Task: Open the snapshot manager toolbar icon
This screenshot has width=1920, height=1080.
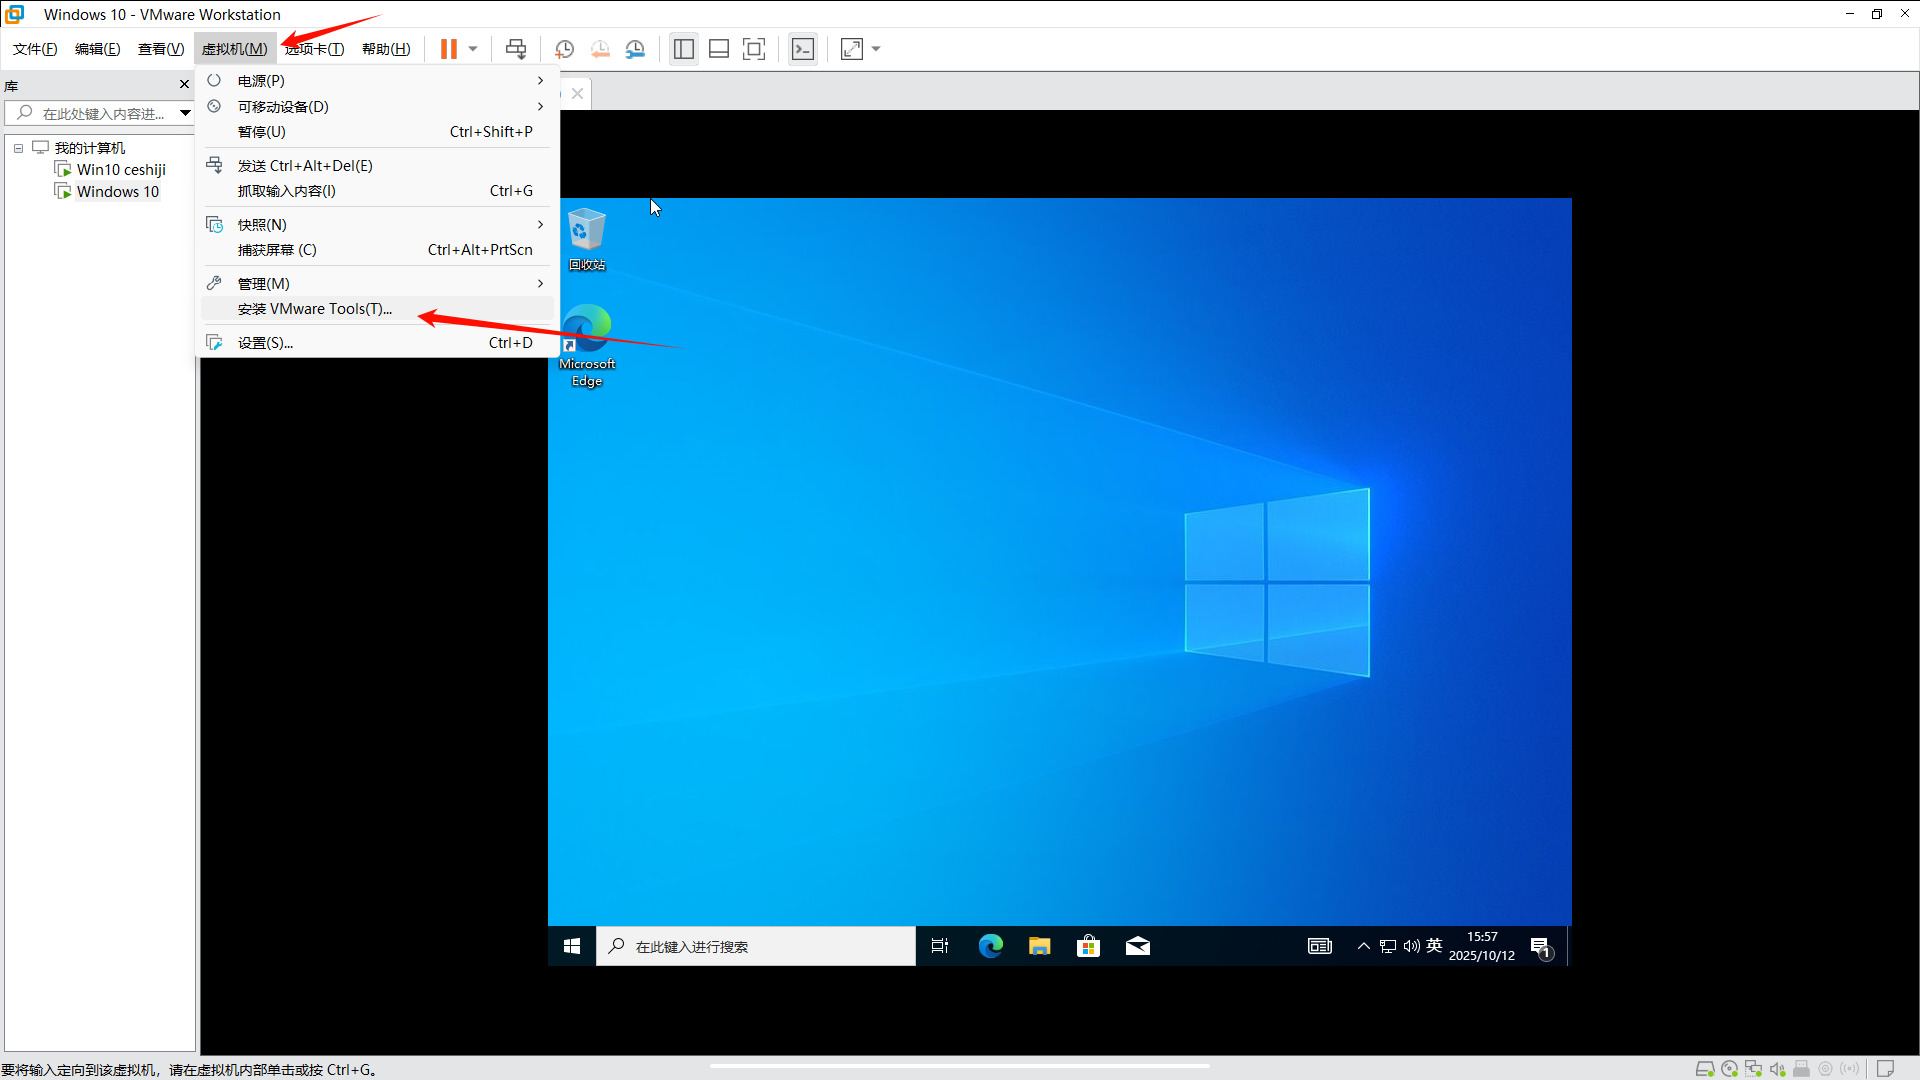Action: [x=635, y=49]
